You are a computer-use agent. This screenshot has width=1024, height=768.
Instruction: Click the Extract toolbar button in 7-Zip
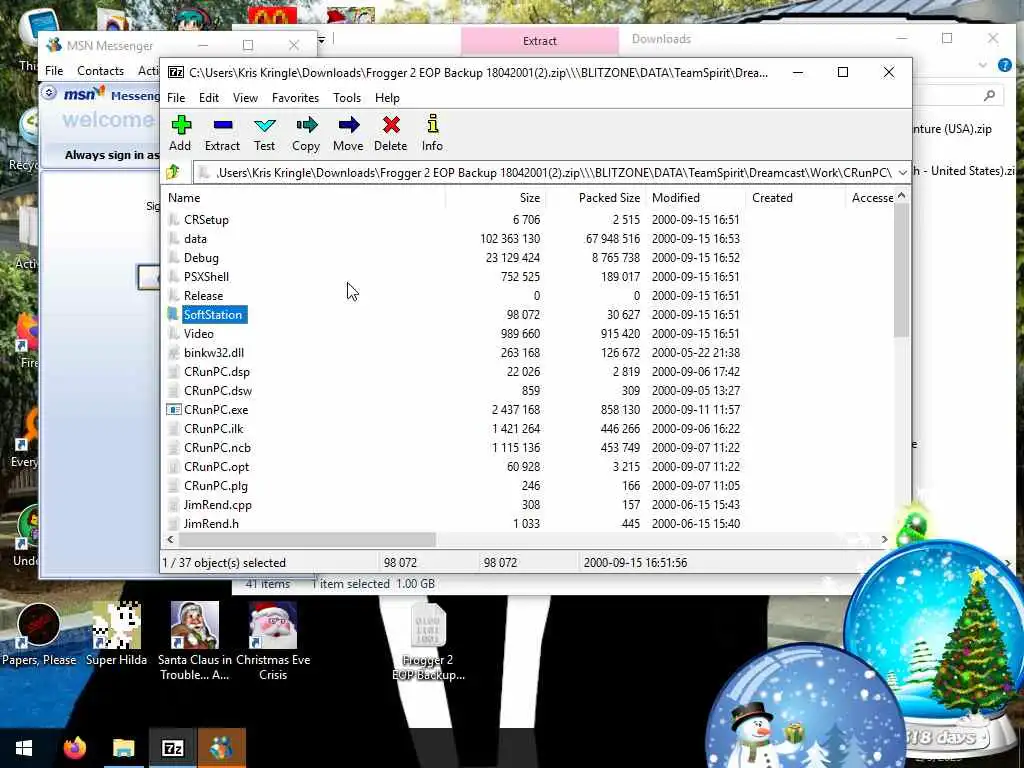tap(222, 133)
